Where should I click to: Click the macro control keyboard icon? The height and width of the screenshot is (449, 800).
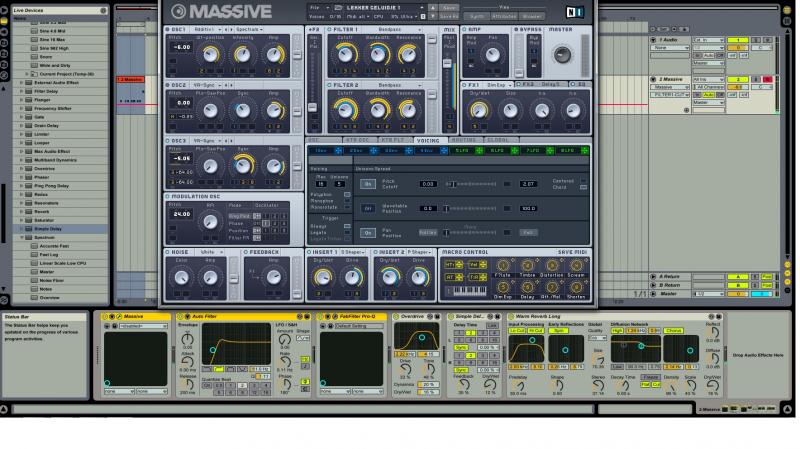click(x=466, y=291)
